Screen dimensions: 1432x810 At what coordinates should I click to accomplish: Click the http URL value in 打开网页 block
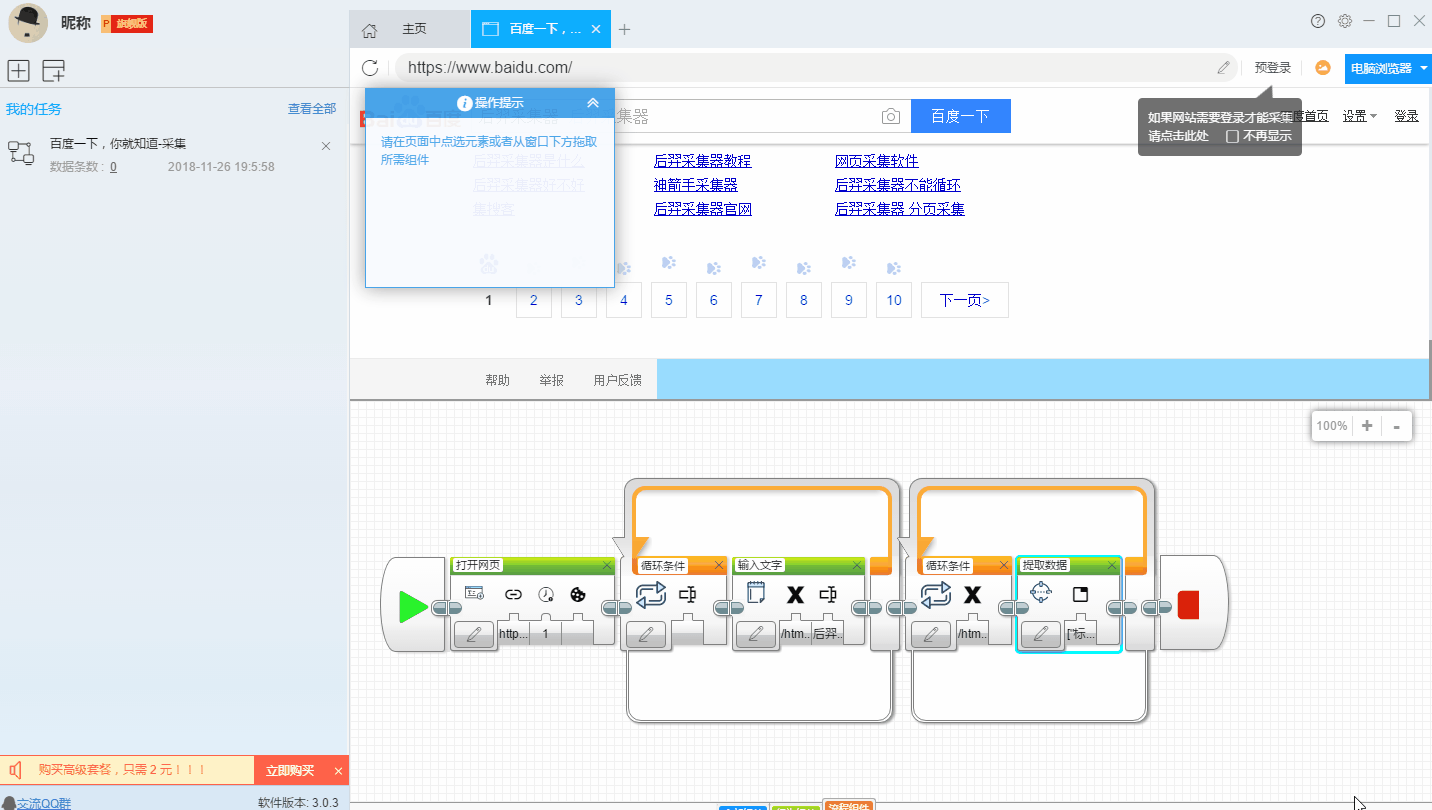[x=513, y=634]
